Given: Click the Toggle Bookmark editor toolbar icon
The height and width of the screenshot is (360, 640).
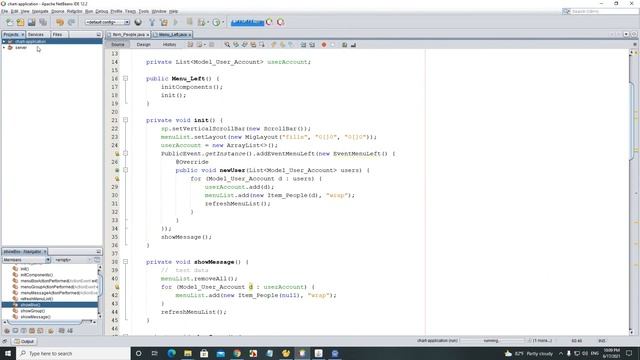Looking at the screenshot, I should [291, 44].
